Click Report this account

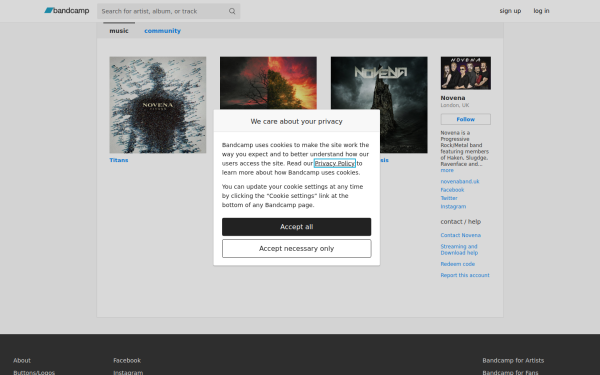pos(465,275)
